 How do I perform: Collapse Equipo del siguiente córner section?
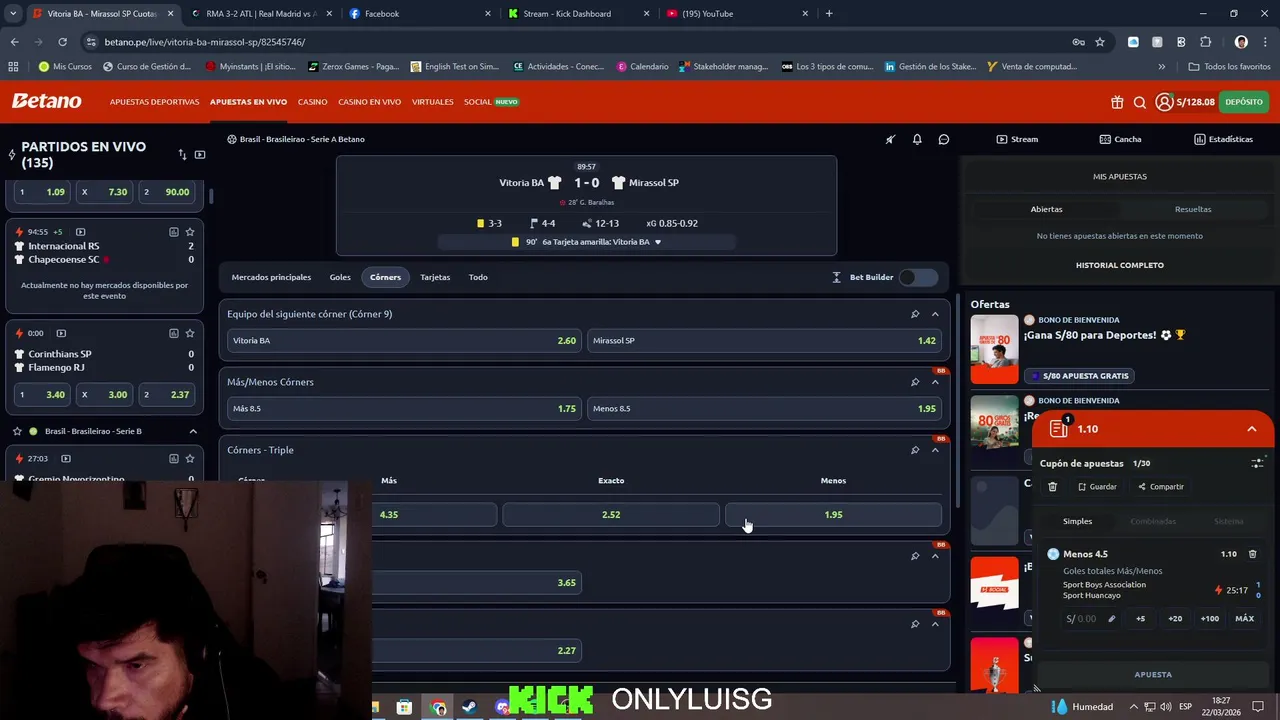click(935, 314)
